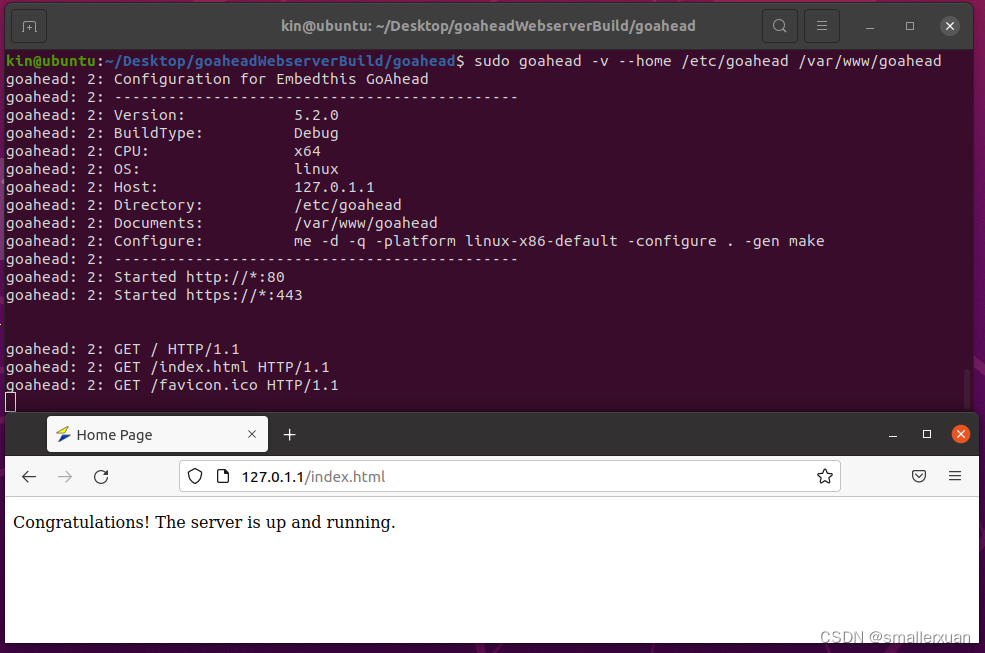Click the address bar showing 127.0.1.1/index.html
This screenshot has height=653, width=985.
pyautogui.click(x=509, y=476)
